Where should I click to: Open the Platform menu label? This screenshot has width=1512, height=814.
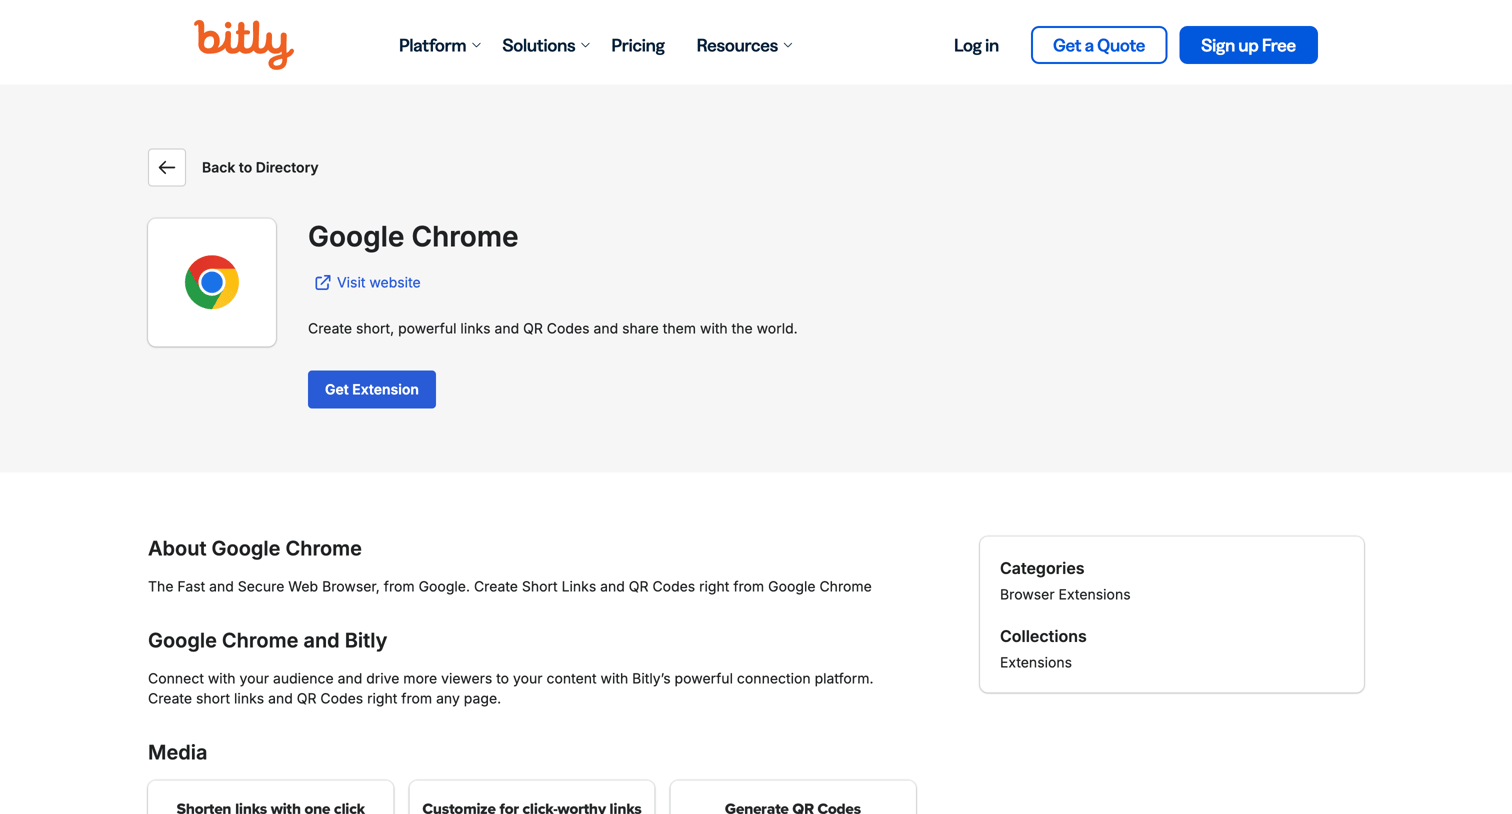click(x=432, y=45)
